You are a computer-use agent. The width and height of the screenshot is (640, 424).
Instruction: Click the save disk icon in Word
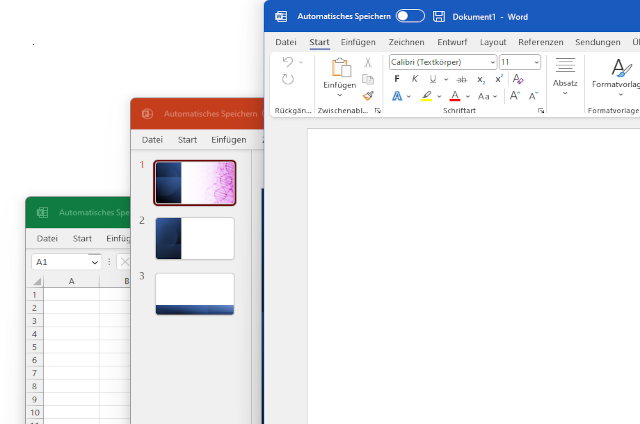click(439, 16)
